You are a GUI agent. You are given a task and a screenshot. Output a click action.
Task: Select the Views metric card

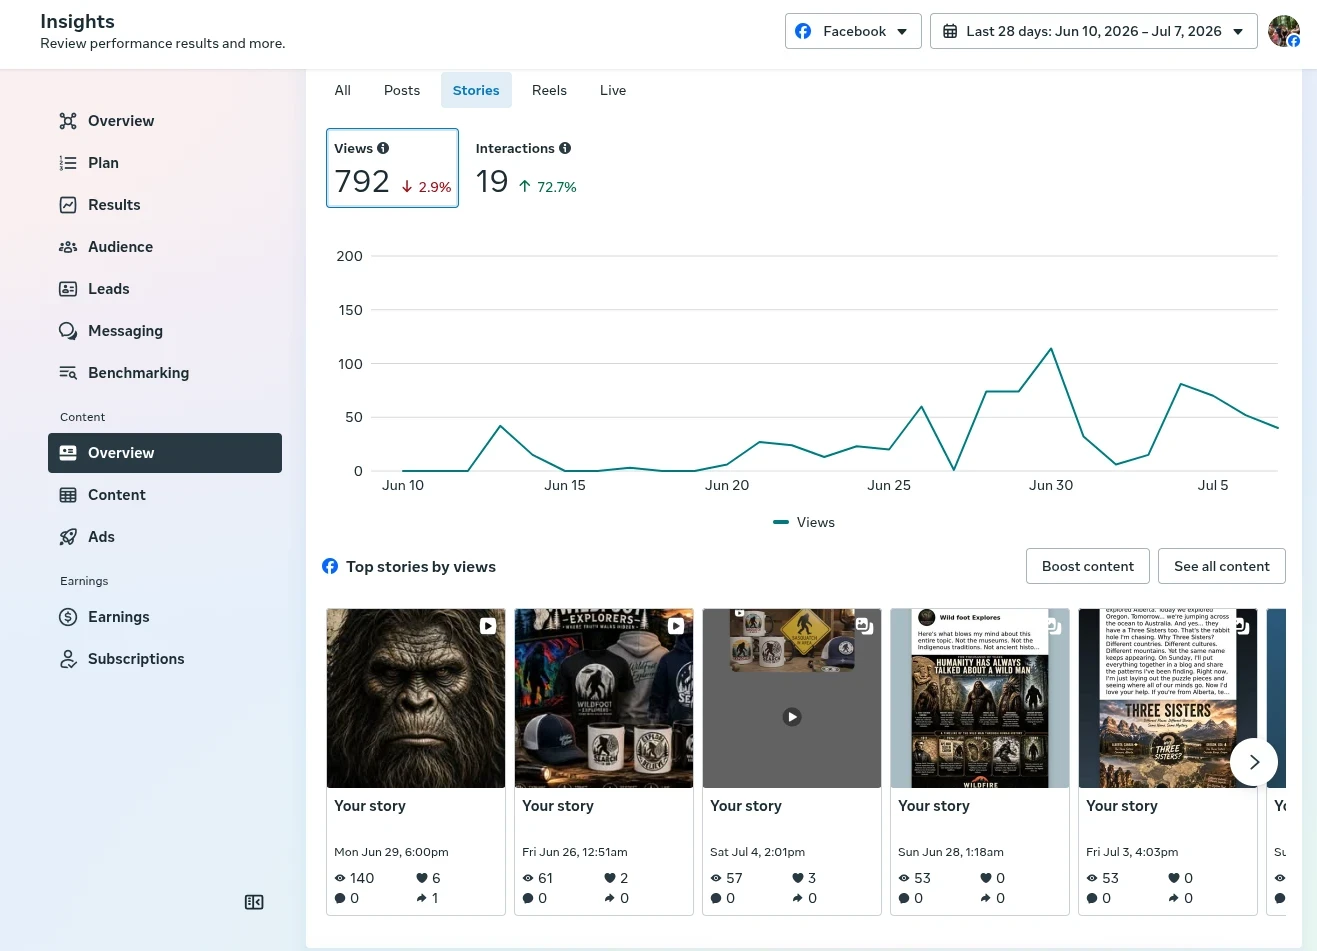[x=392, y=168]
